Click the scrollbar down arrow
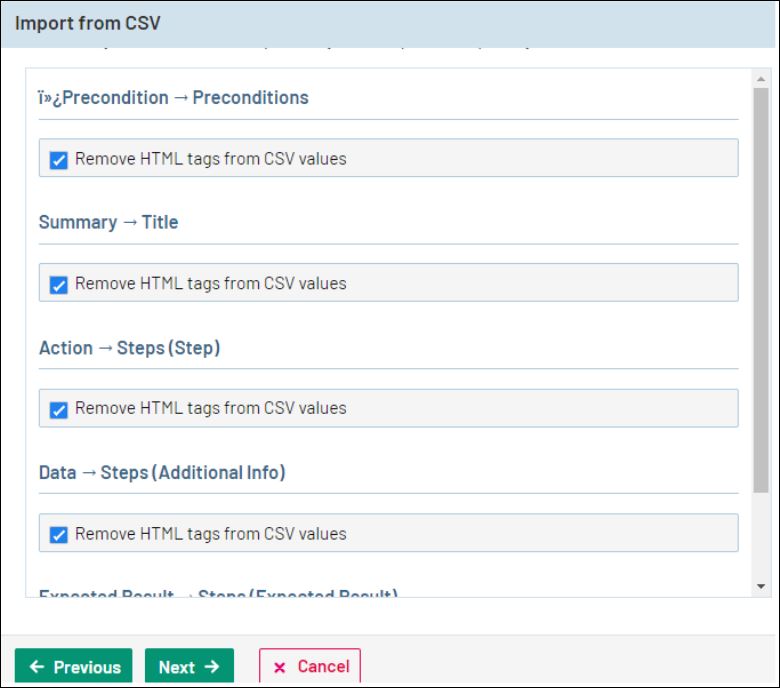Image resolution: width=780 pixels, height=688 pixels. tap(761, 586)
